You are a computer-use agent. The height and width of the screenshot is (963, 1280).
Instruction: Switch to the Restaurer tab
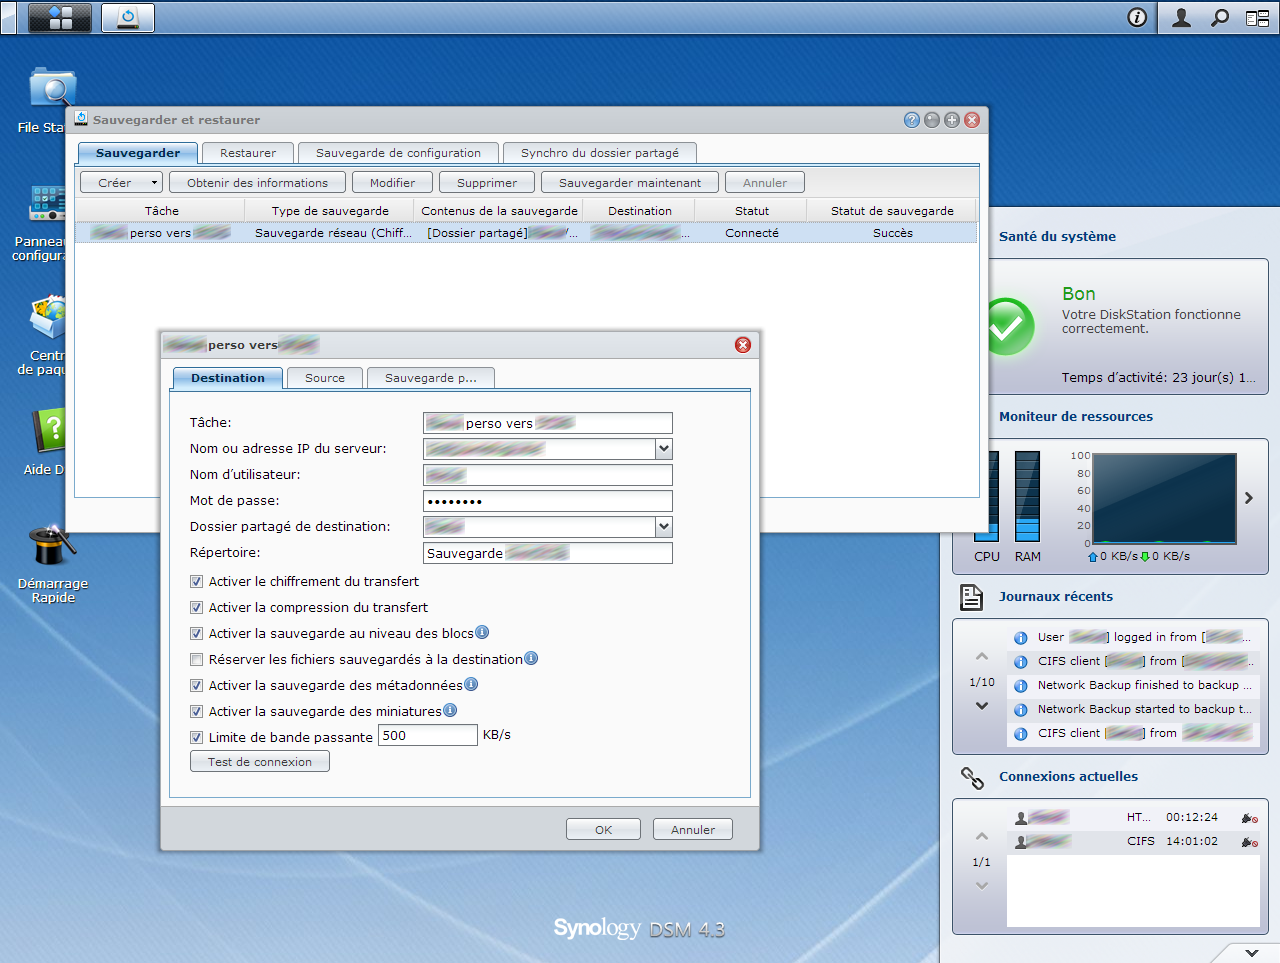248,153
